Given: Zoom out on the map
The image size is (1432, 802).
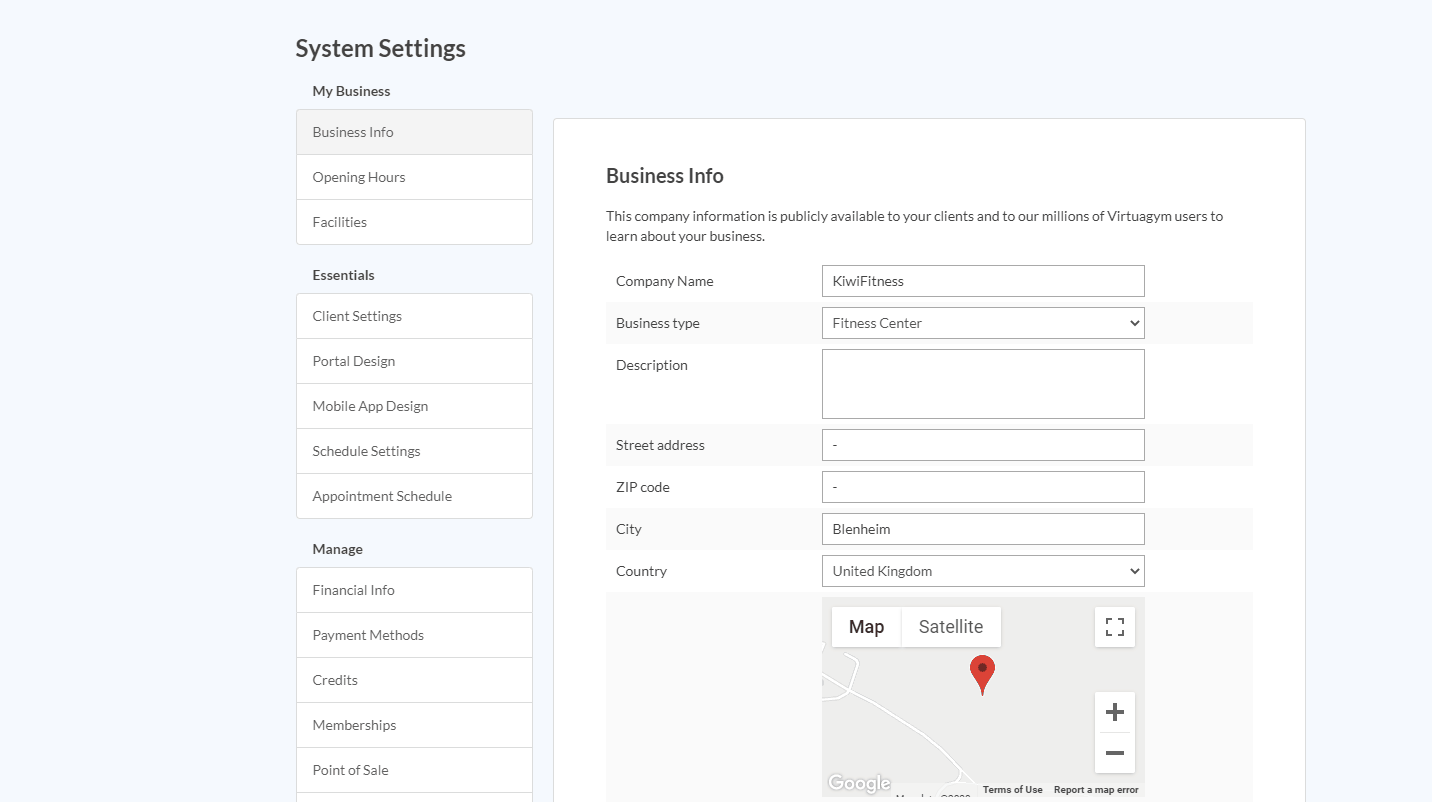Looking at the screenshot, I should coord(1114,753).
